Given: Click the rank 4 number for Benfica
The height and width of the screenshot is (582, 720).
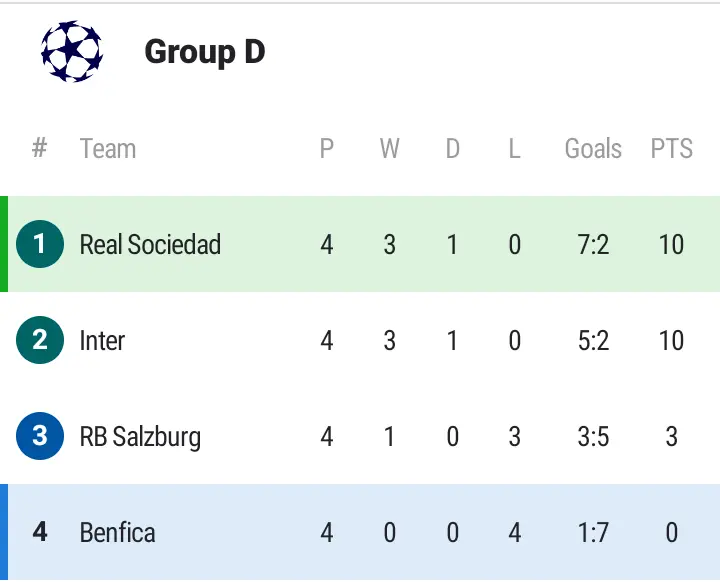Looking at the screenshot, I should (40, 532).
